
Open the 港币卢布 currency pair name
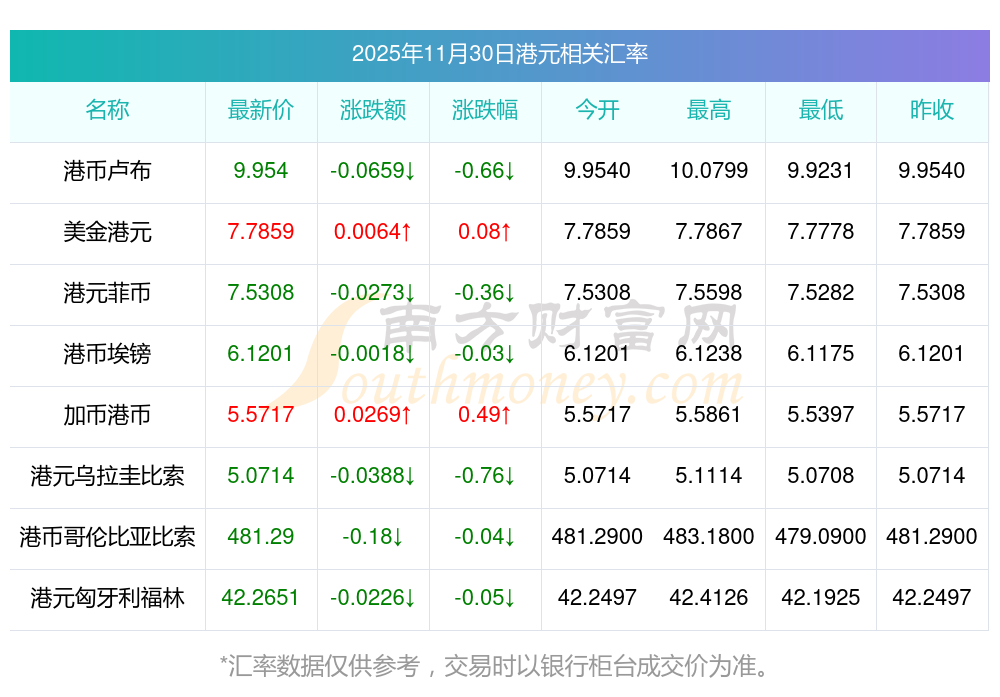tap(107, 171)
